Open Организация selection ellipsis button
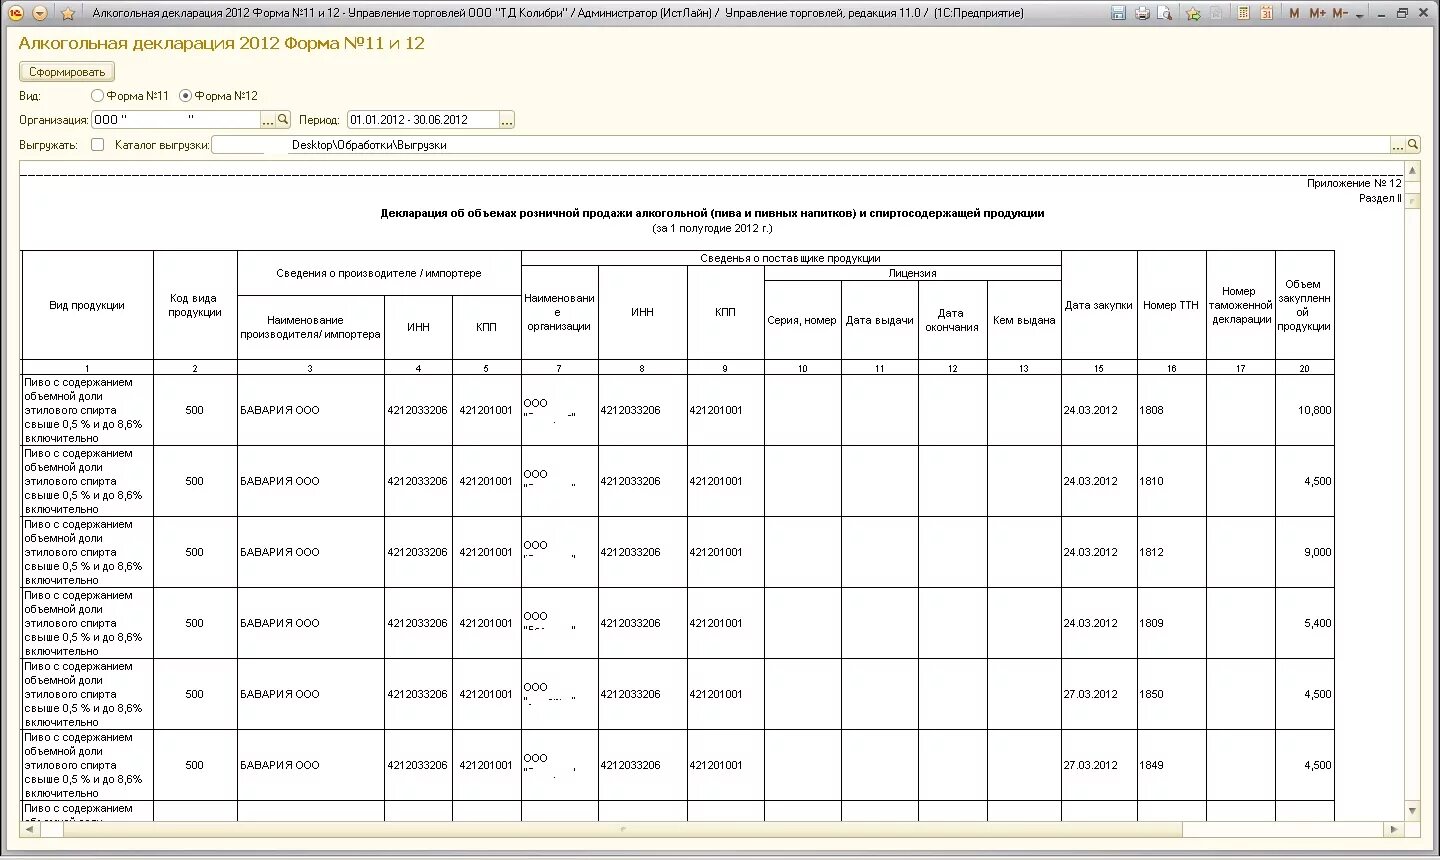1440x860 pixels. click(x=267, y=120)
